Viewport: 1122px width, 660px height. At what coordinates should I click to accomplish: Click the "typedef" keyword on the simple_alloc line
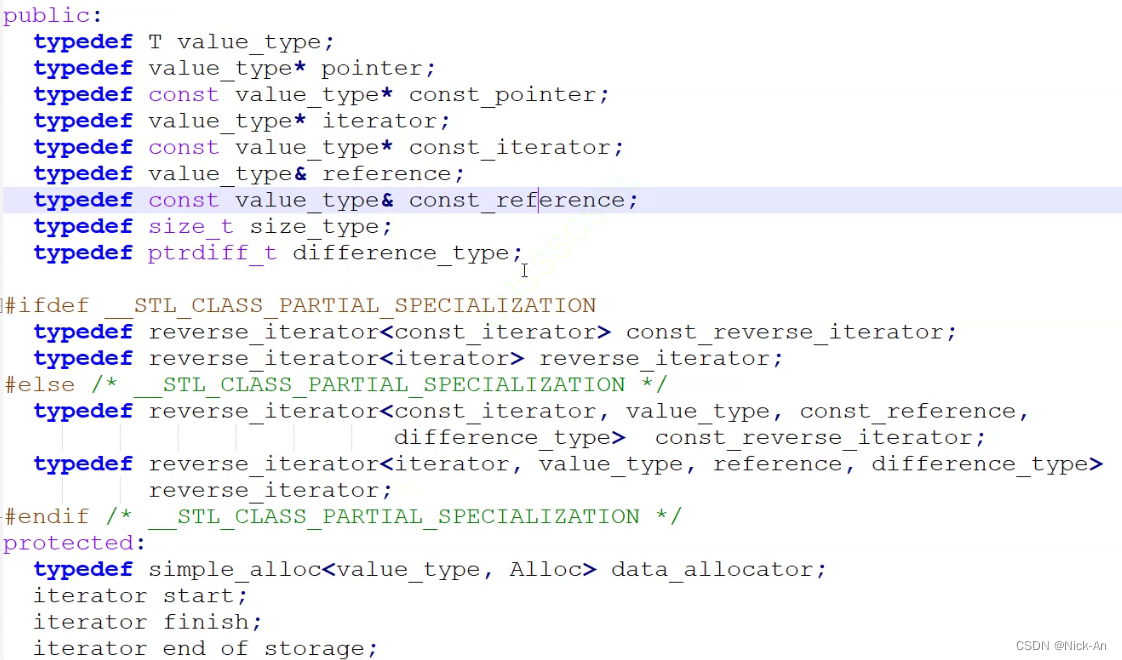point(83,570)
